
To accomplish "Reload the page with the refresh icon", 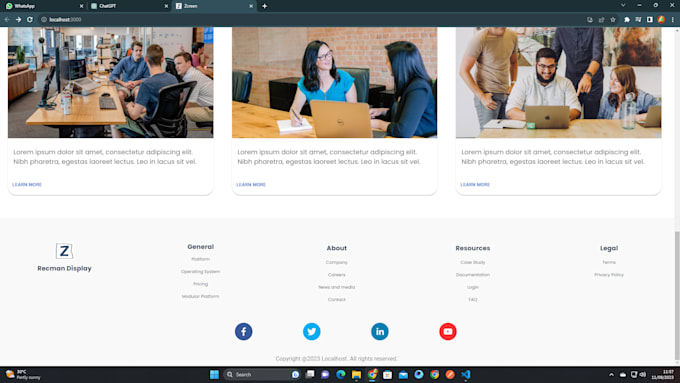I will [30, 20].
